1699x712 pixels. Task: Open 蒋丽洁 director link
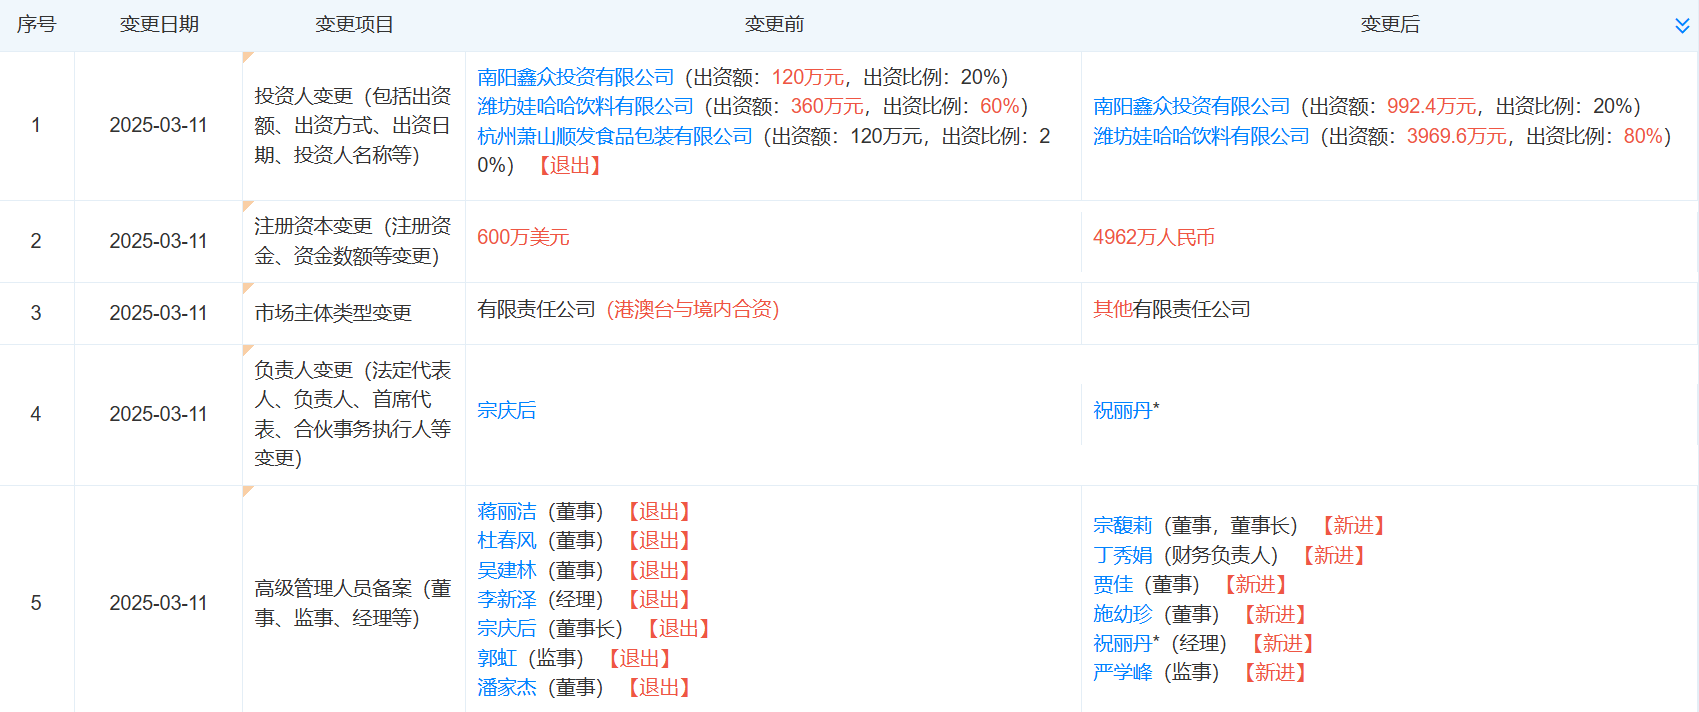click(506, 511)
